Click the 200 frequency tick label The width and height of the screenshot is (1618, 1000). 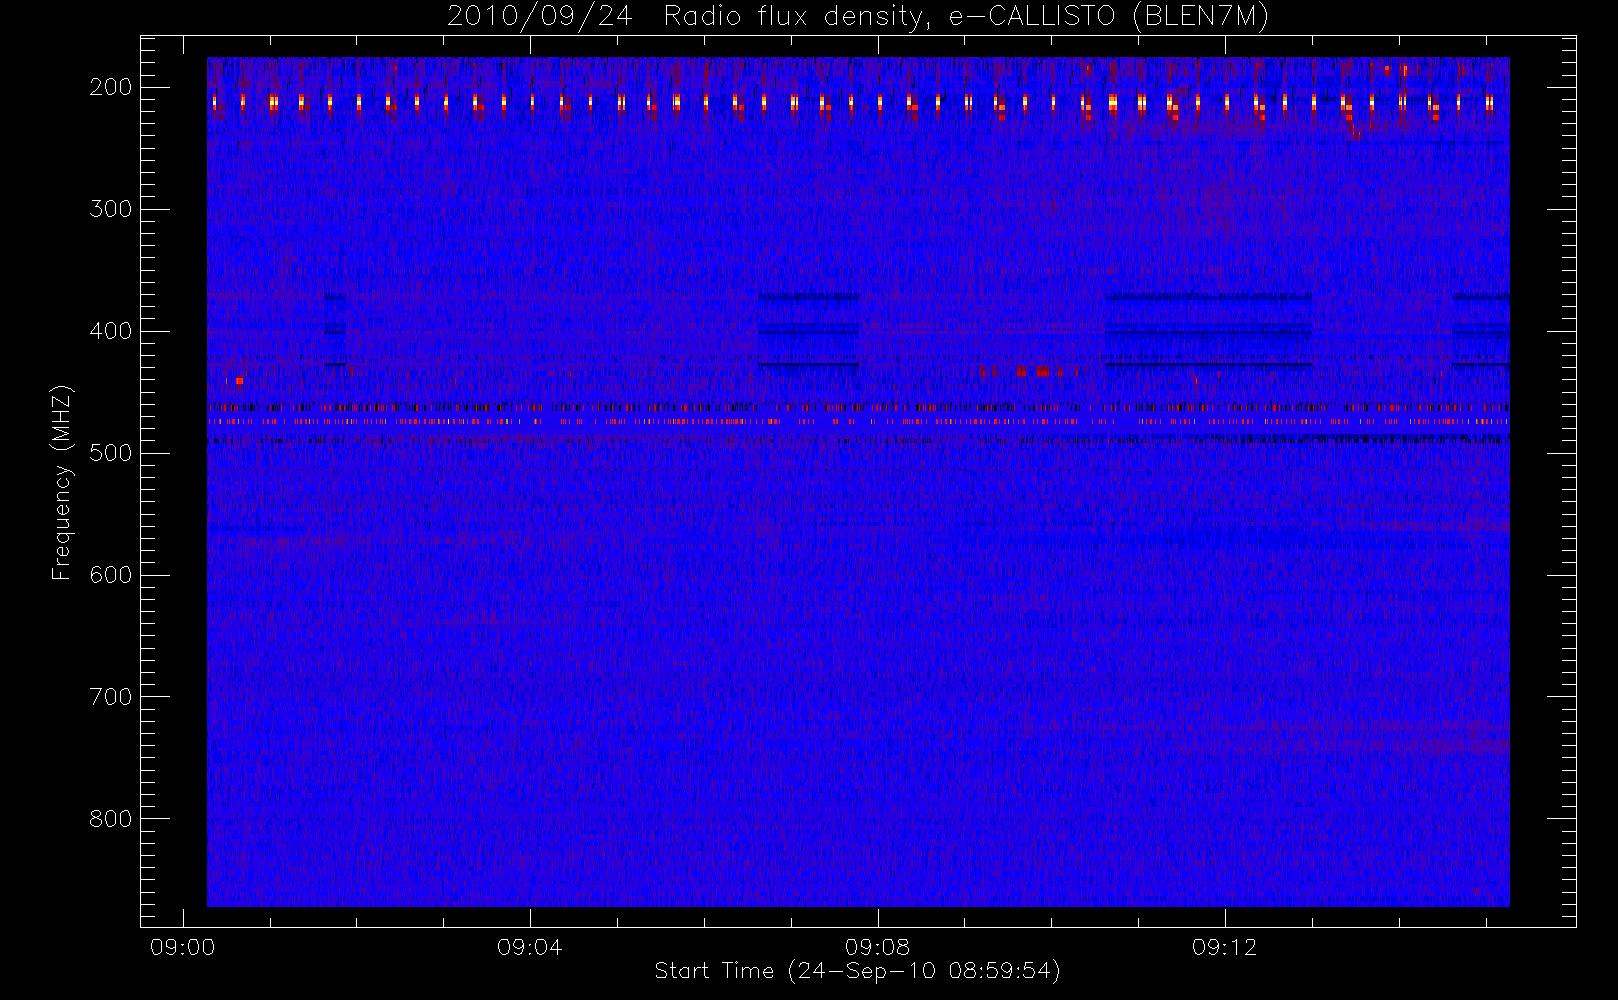tap(111, 87)
